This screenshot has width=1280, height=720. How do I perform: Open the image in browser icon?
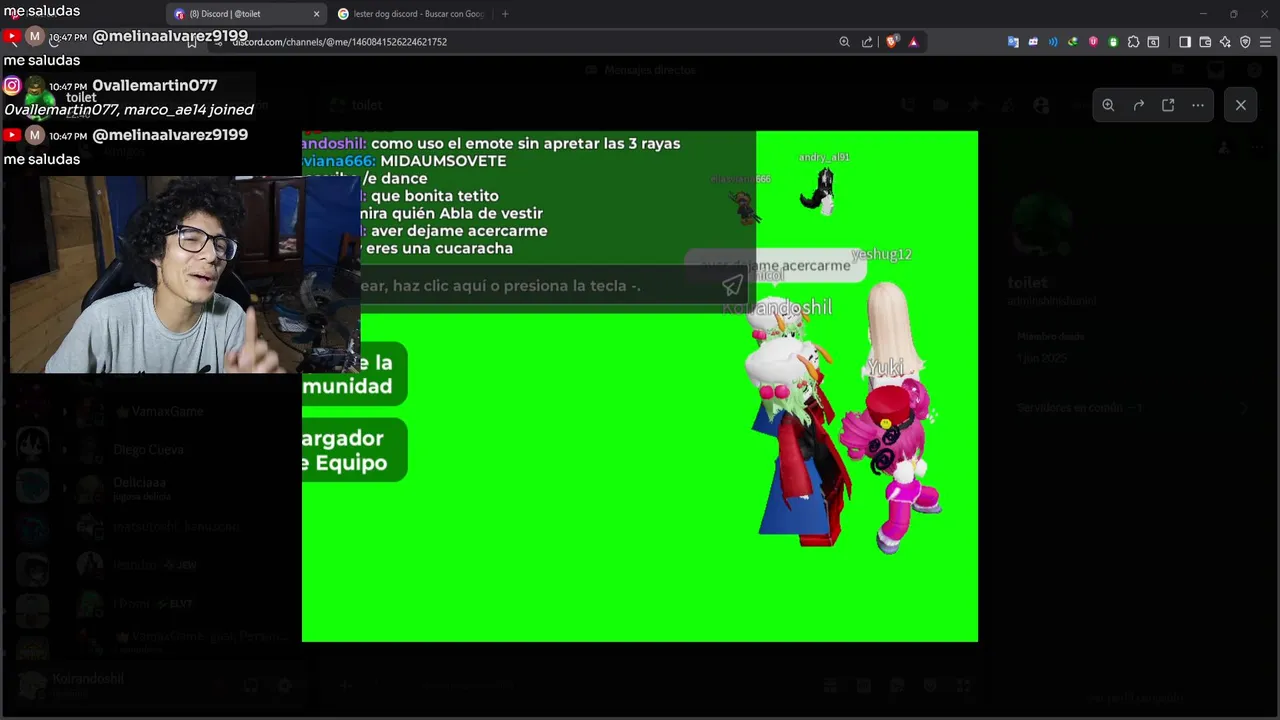[1168, 105]
